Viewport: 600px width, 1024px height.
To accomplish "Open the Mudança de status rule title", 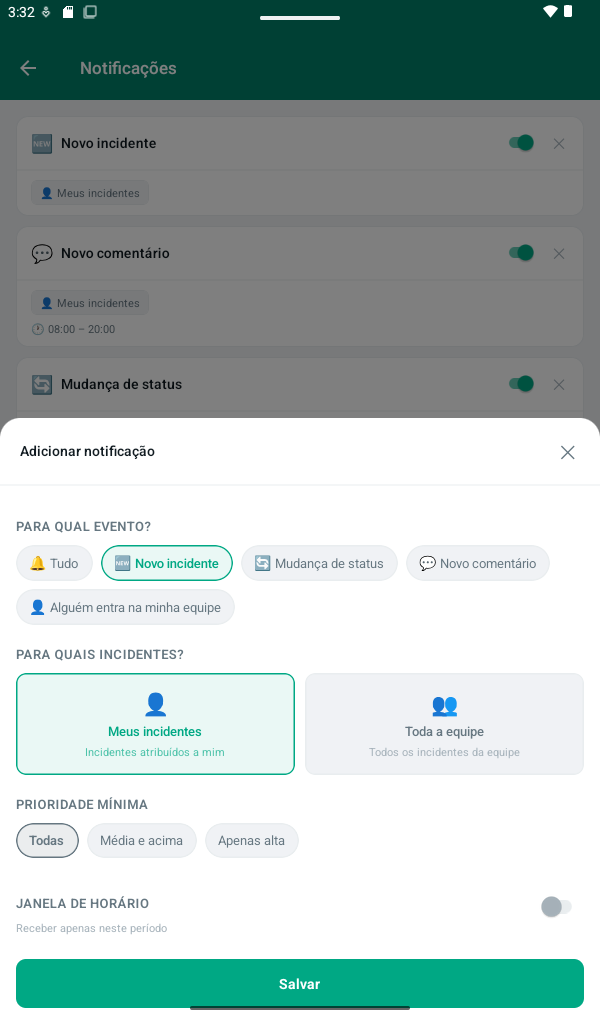I will point(121,384).
